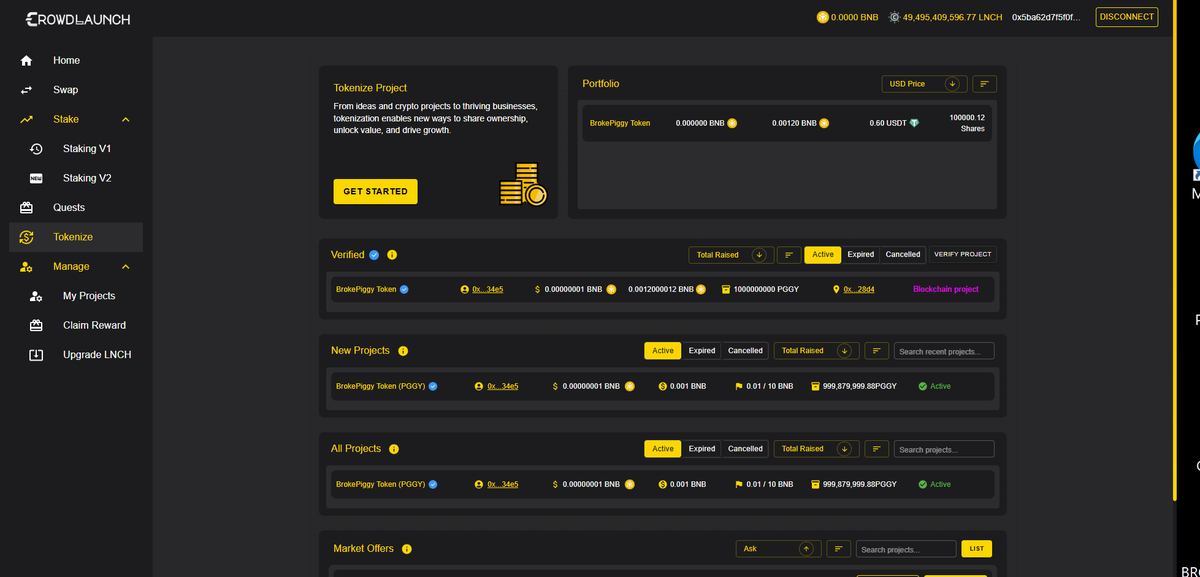
Task: Select Cancelled filter in Verified section
Action: 903,255
